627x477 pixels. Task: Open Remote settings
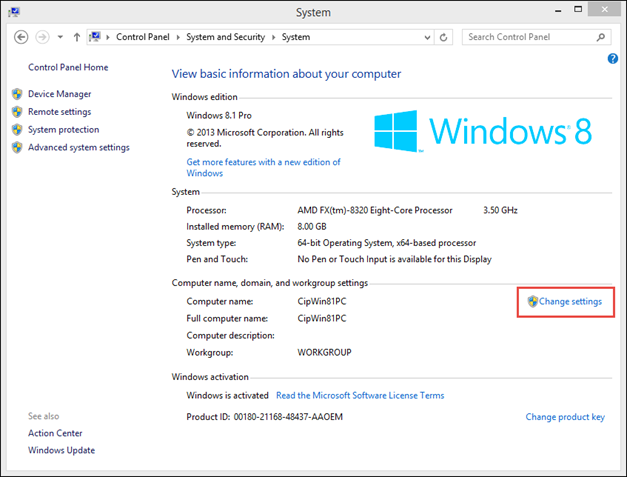pyautogui.click(x=60, y=112)
